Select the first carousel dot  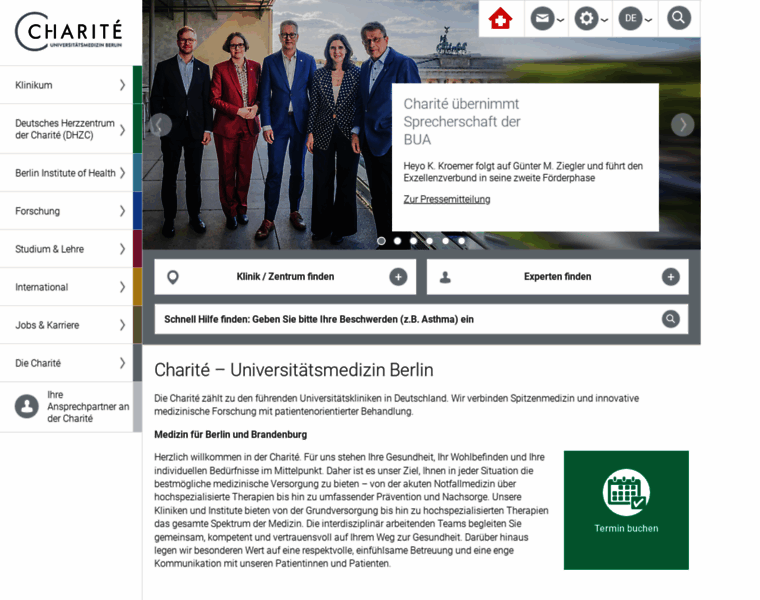381,241
